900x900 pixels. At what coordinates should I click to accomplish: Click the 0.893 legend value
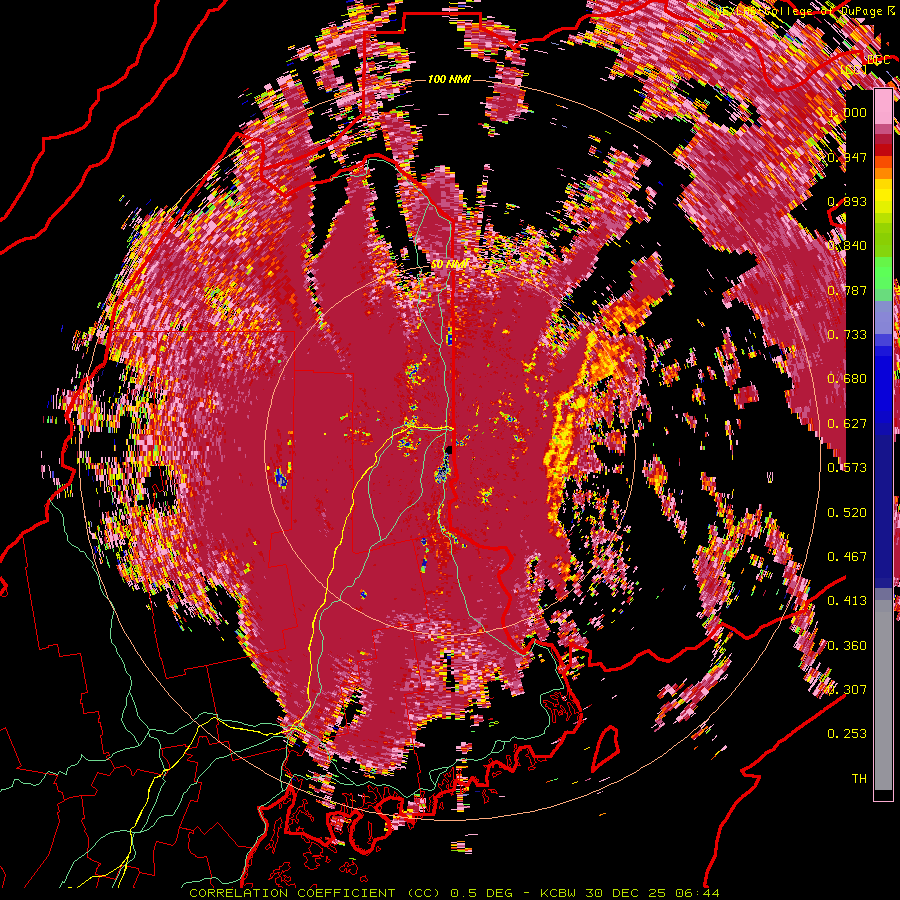(847, 201)
